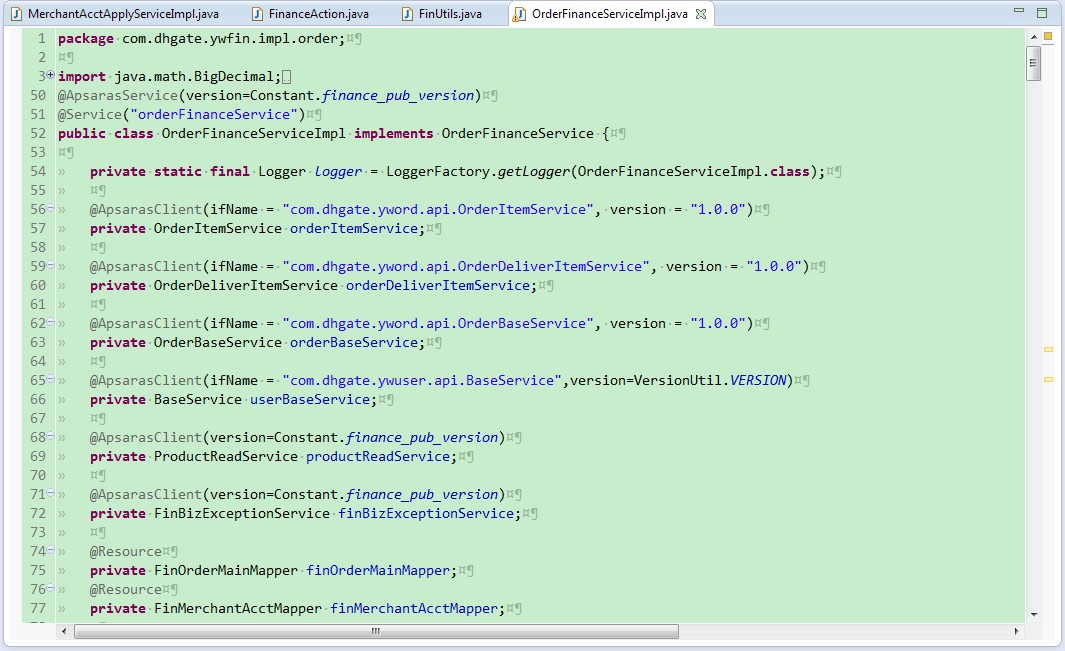Click line number 1 in the gutter
Image resolution: width=1065 pixels, height=651 pixels.
(42, 38)
